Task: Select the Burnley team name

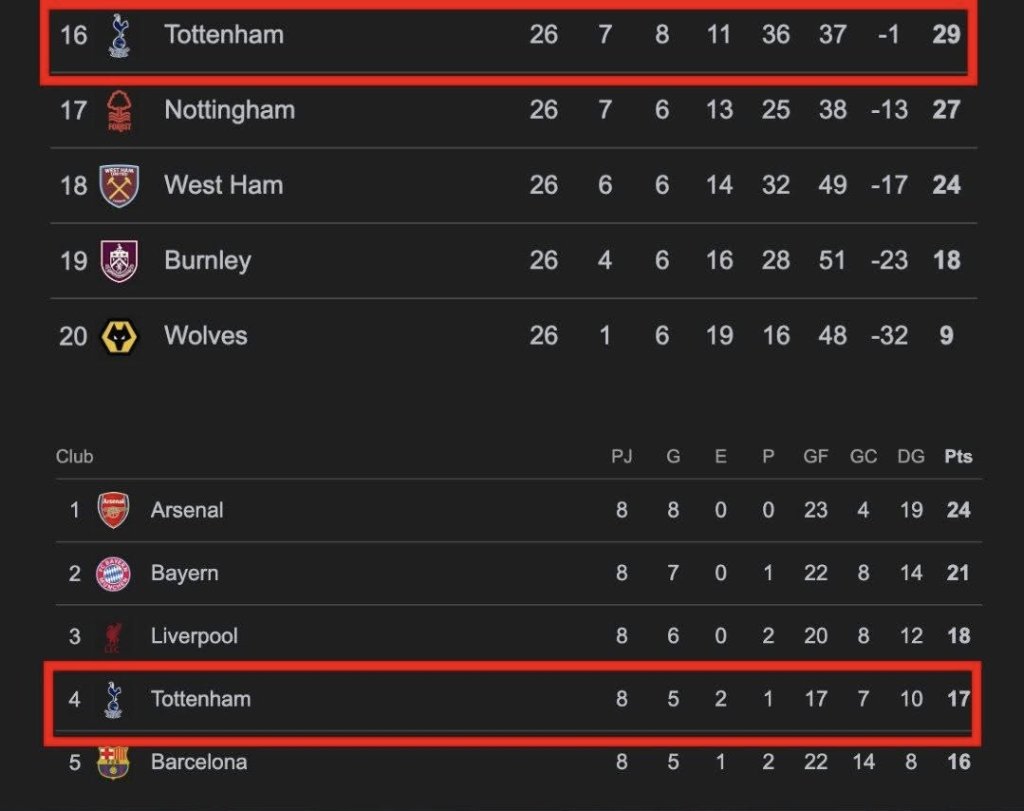Action: click(207, 261)
